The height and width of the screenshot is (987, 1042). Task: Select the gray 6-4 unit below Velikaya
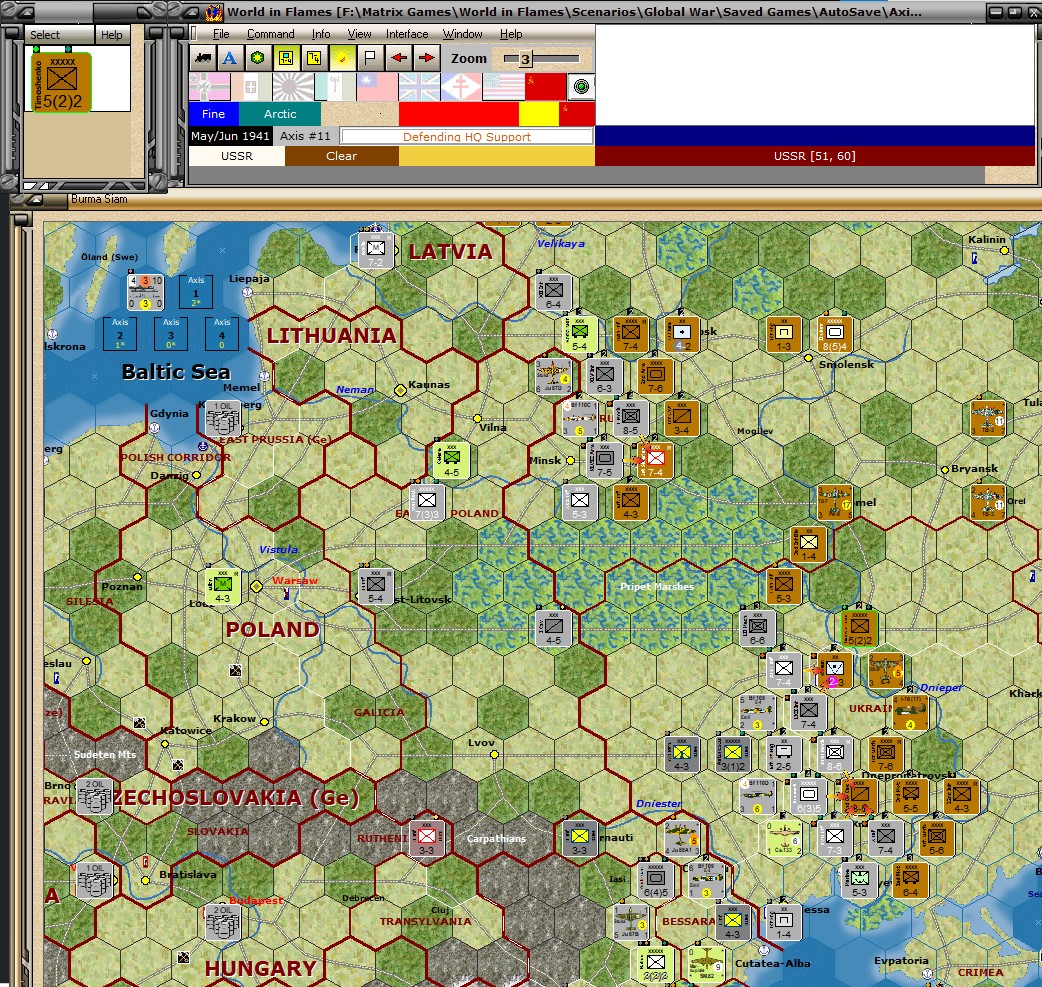point(554,292)
